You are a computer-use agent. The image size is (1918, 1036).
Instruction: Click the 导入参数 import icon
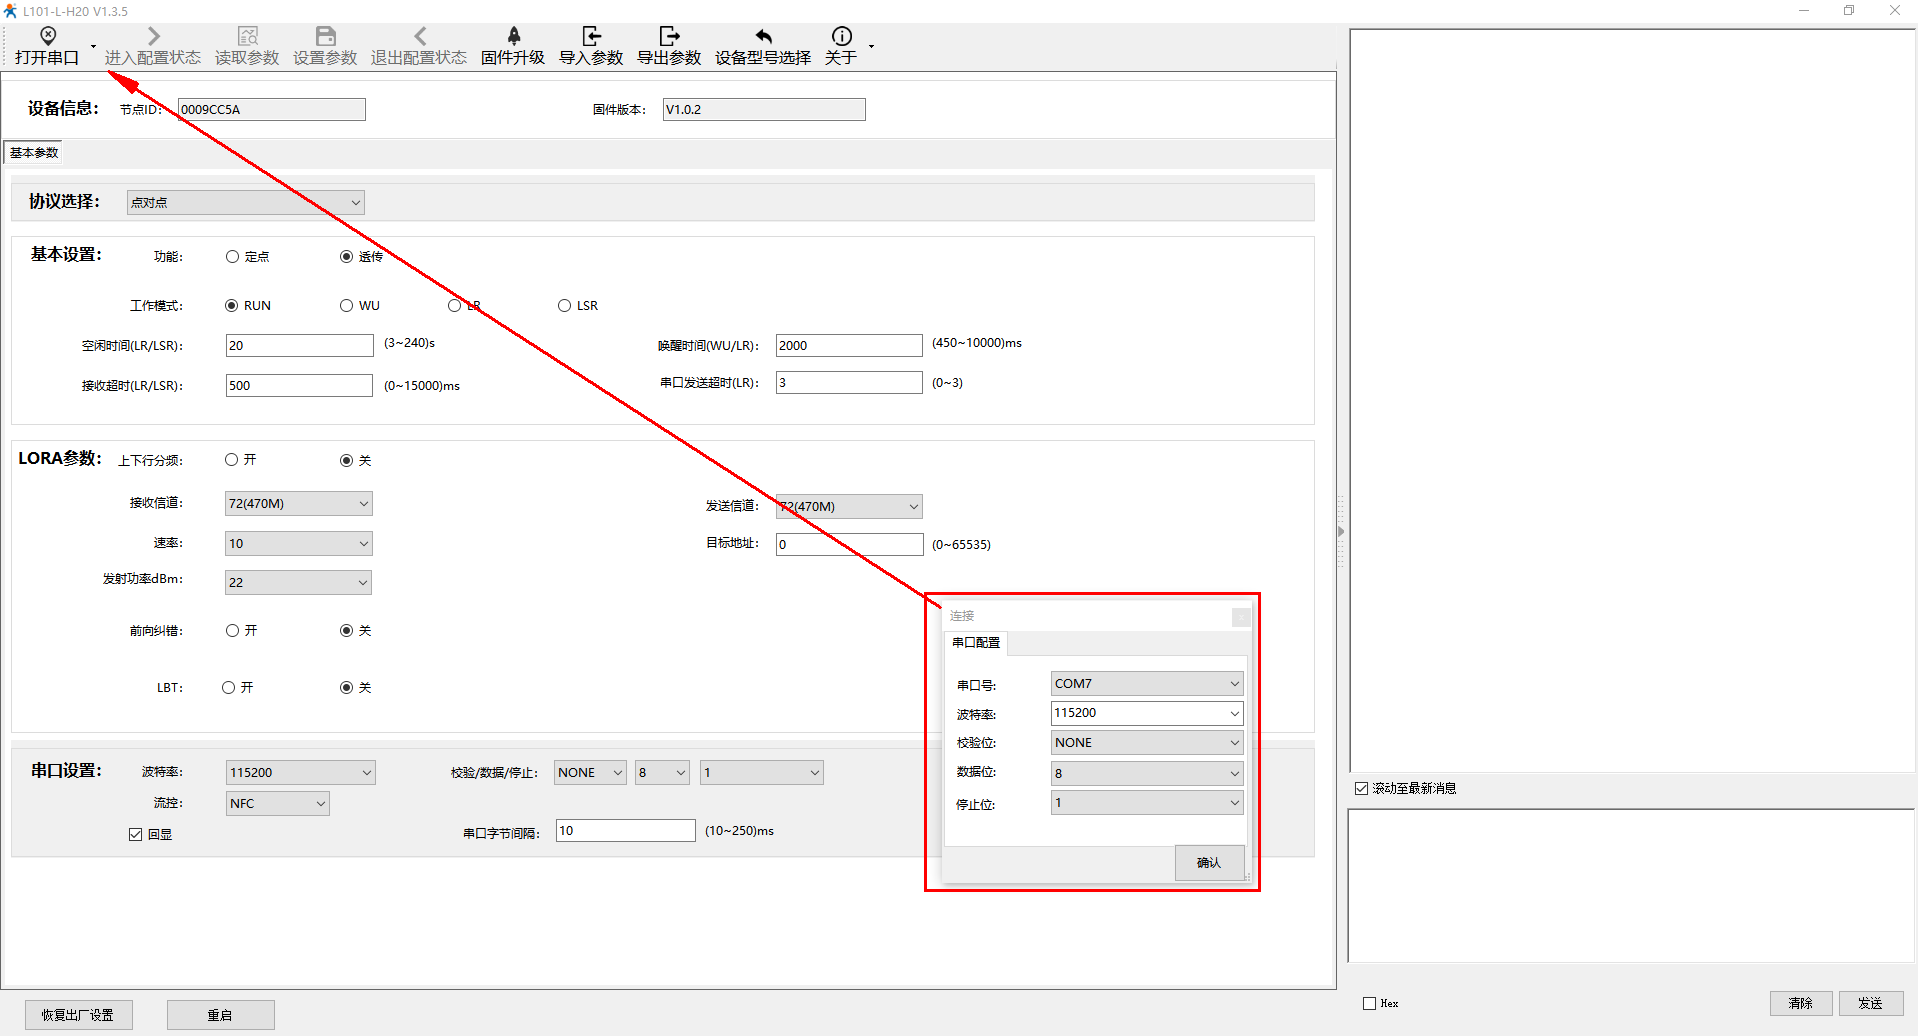(591, 37)
